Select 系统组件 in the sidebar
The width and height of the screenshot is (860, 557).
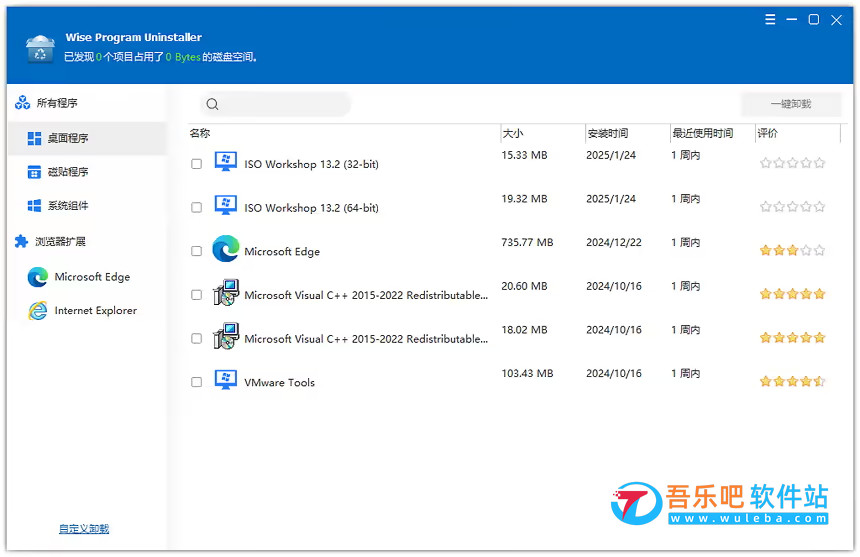[x=87, y=206]
